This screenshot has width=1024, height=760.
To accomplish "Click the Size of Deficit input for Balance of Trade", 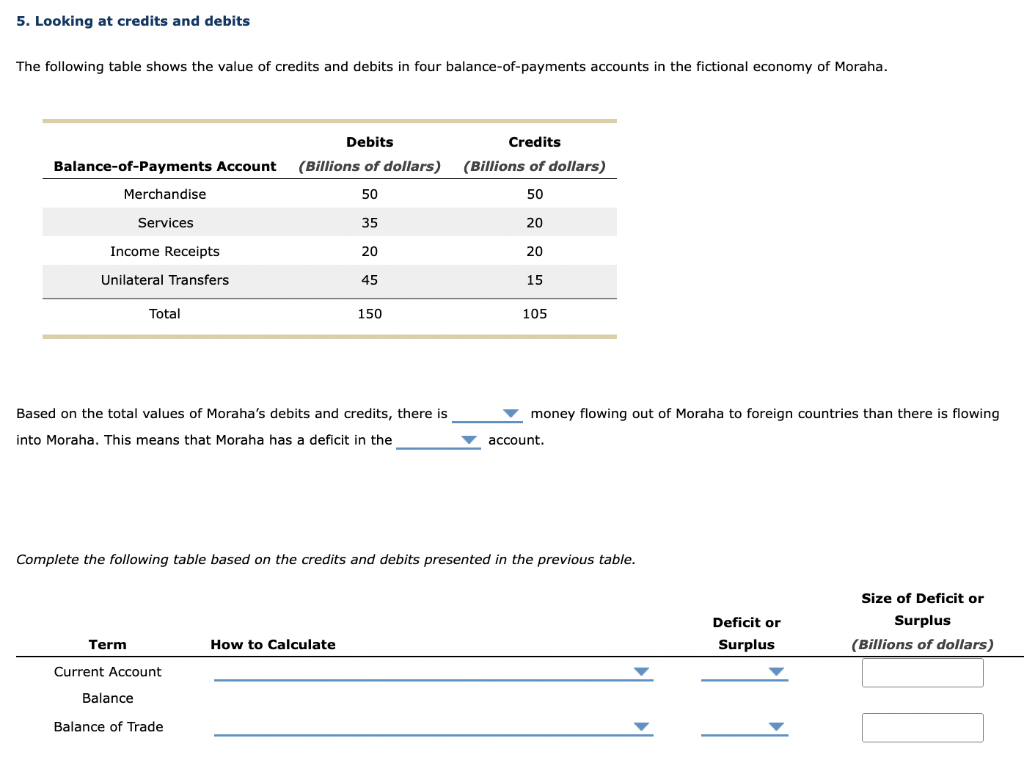I will click(x=922, y=727).
